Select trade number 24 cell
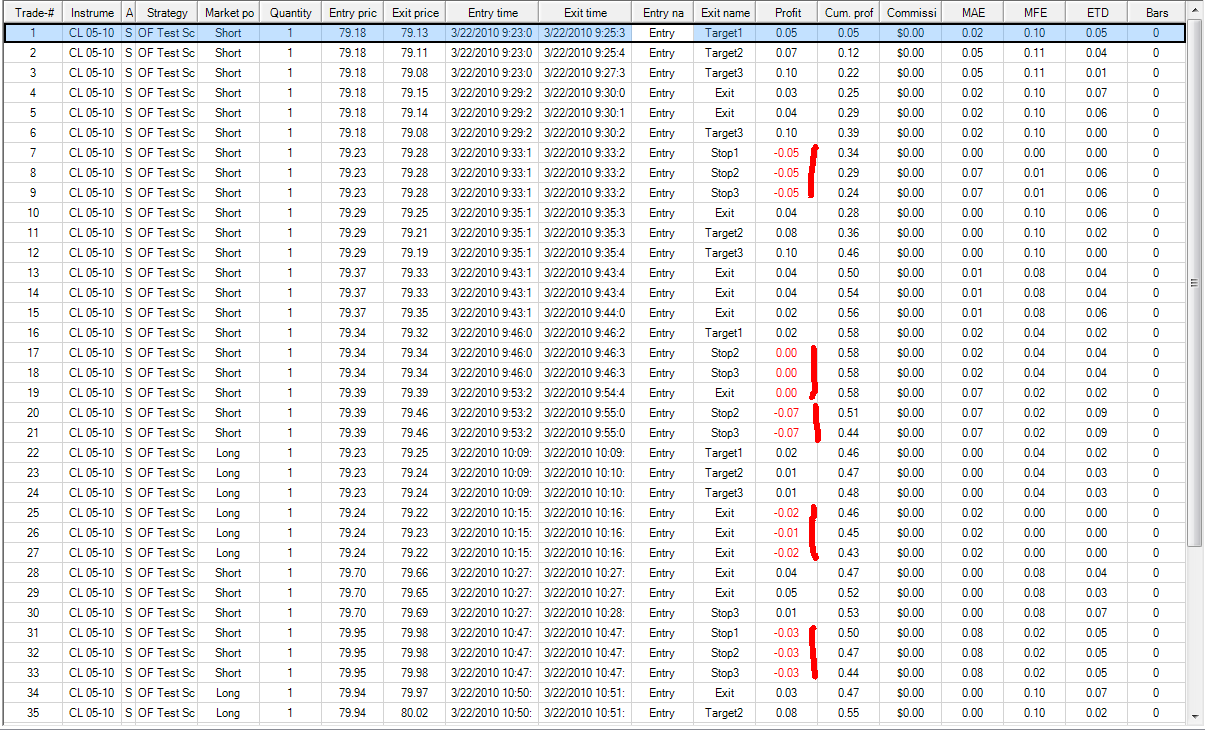1205x733 pixels. (33, 493)
